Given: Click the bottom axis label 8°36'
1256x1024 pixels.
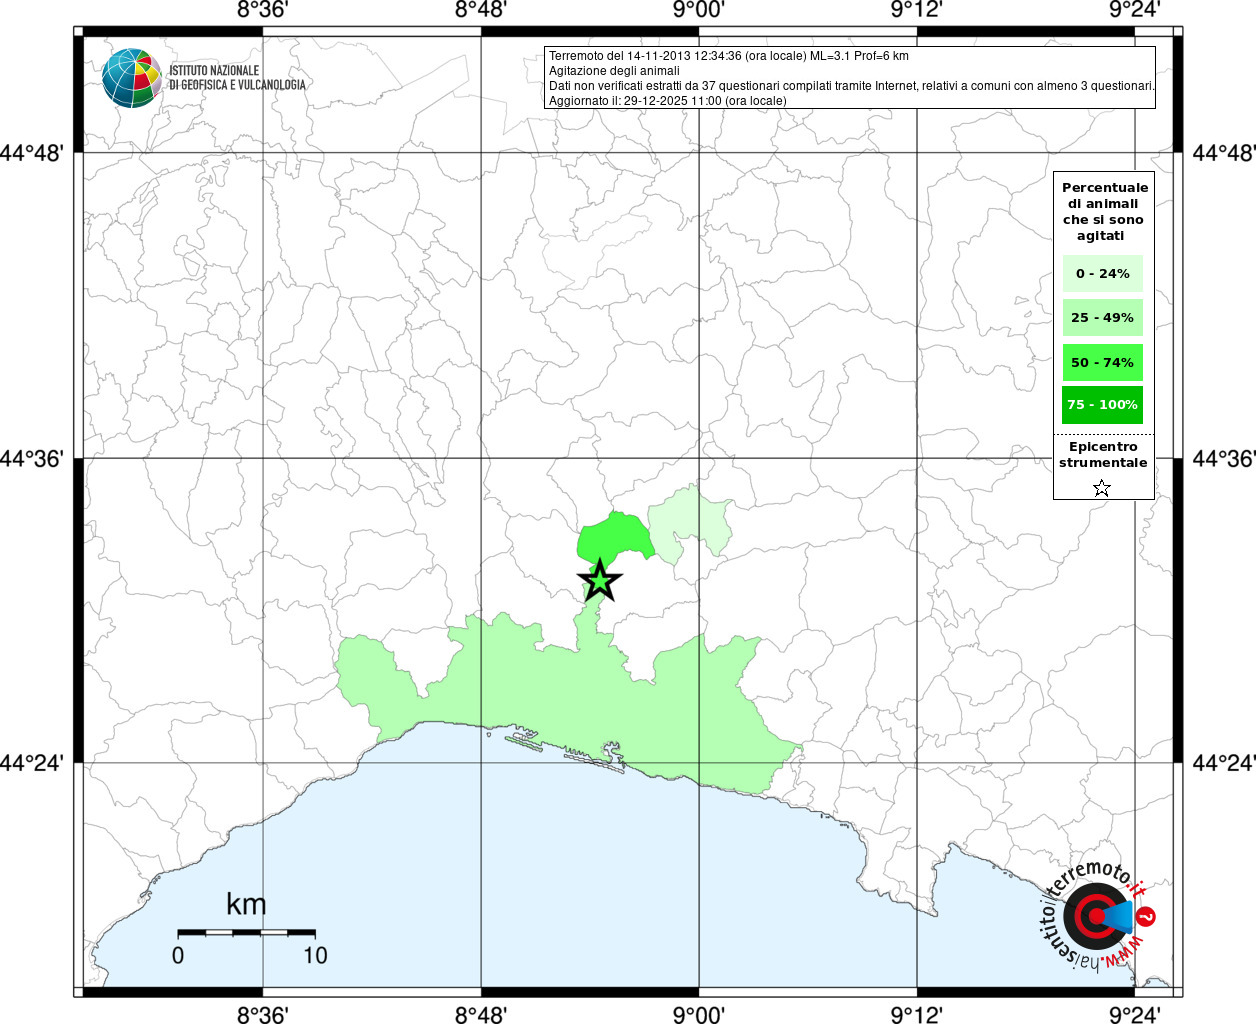Looking at the screenshot, I should pos(263,1015).
